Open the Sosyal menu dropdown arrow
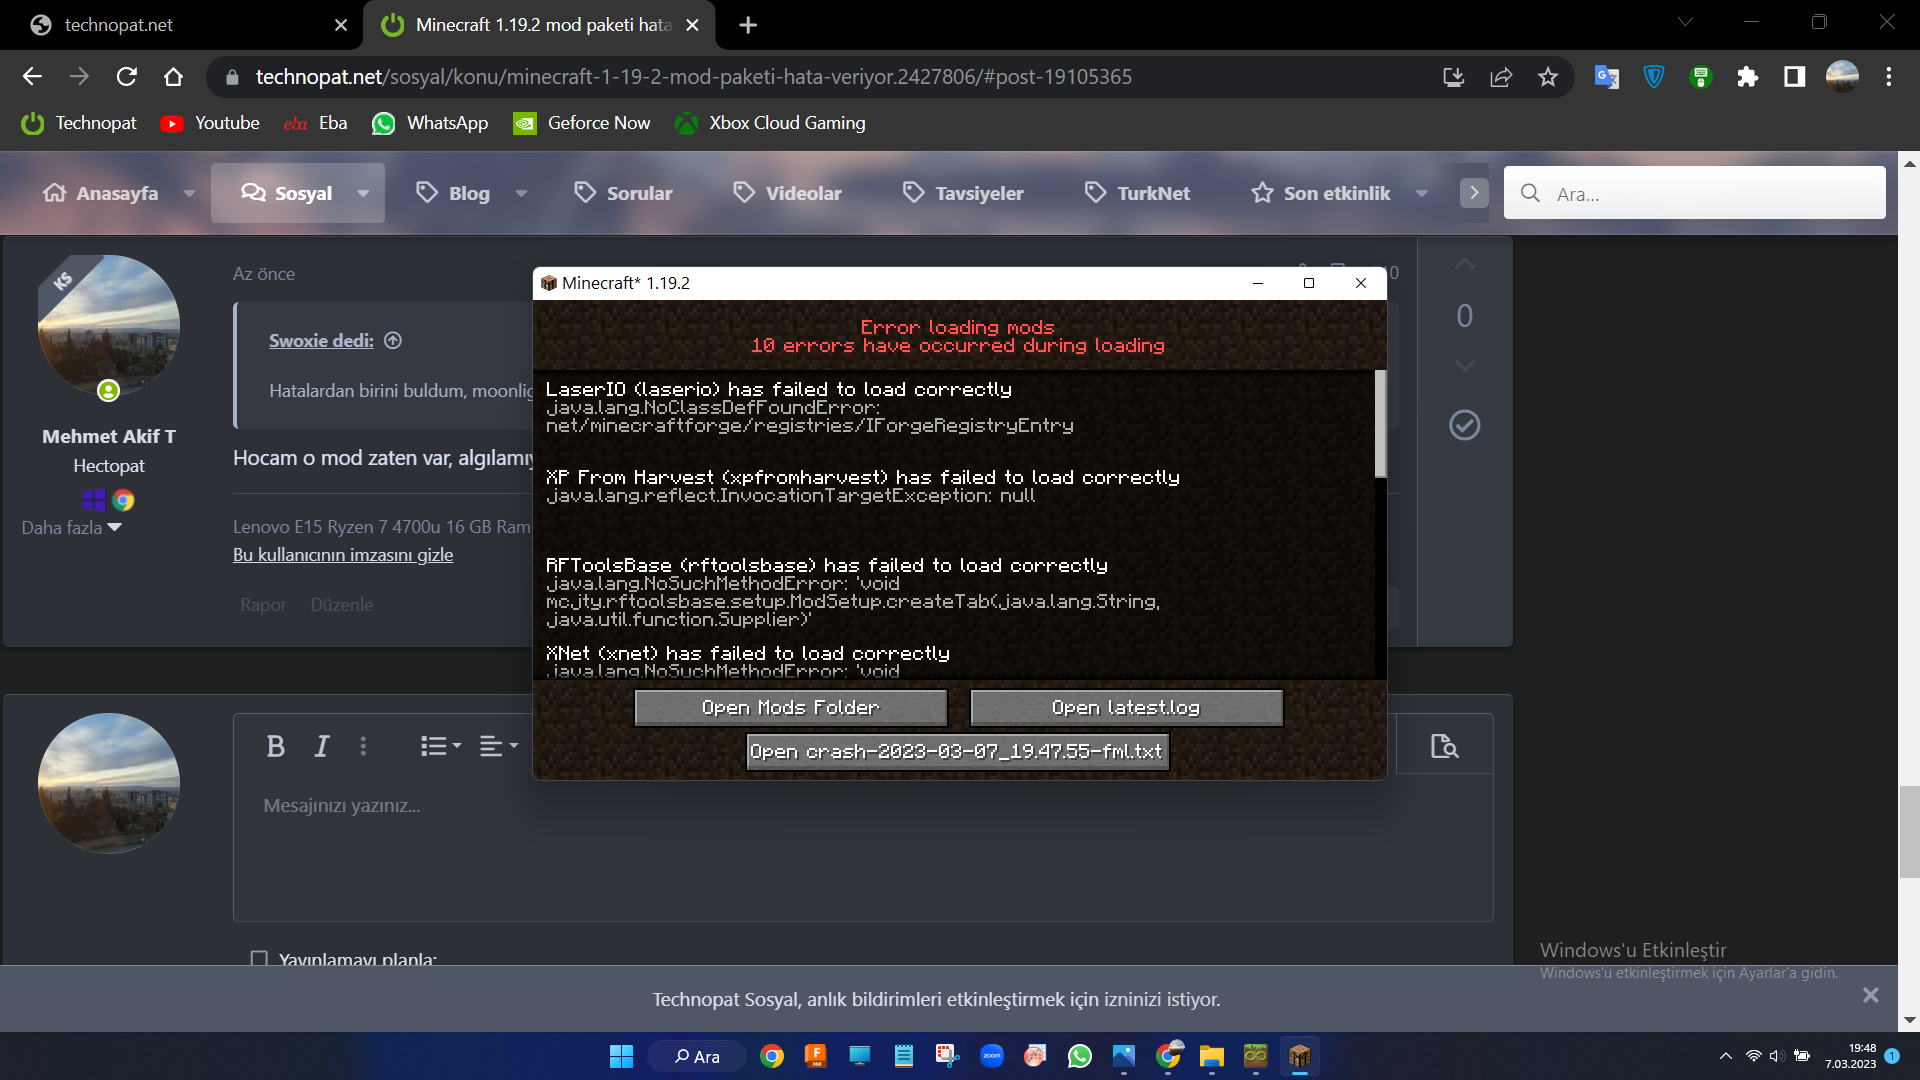This screenshot has height=1080, width=1920. [x=363, y=193]
